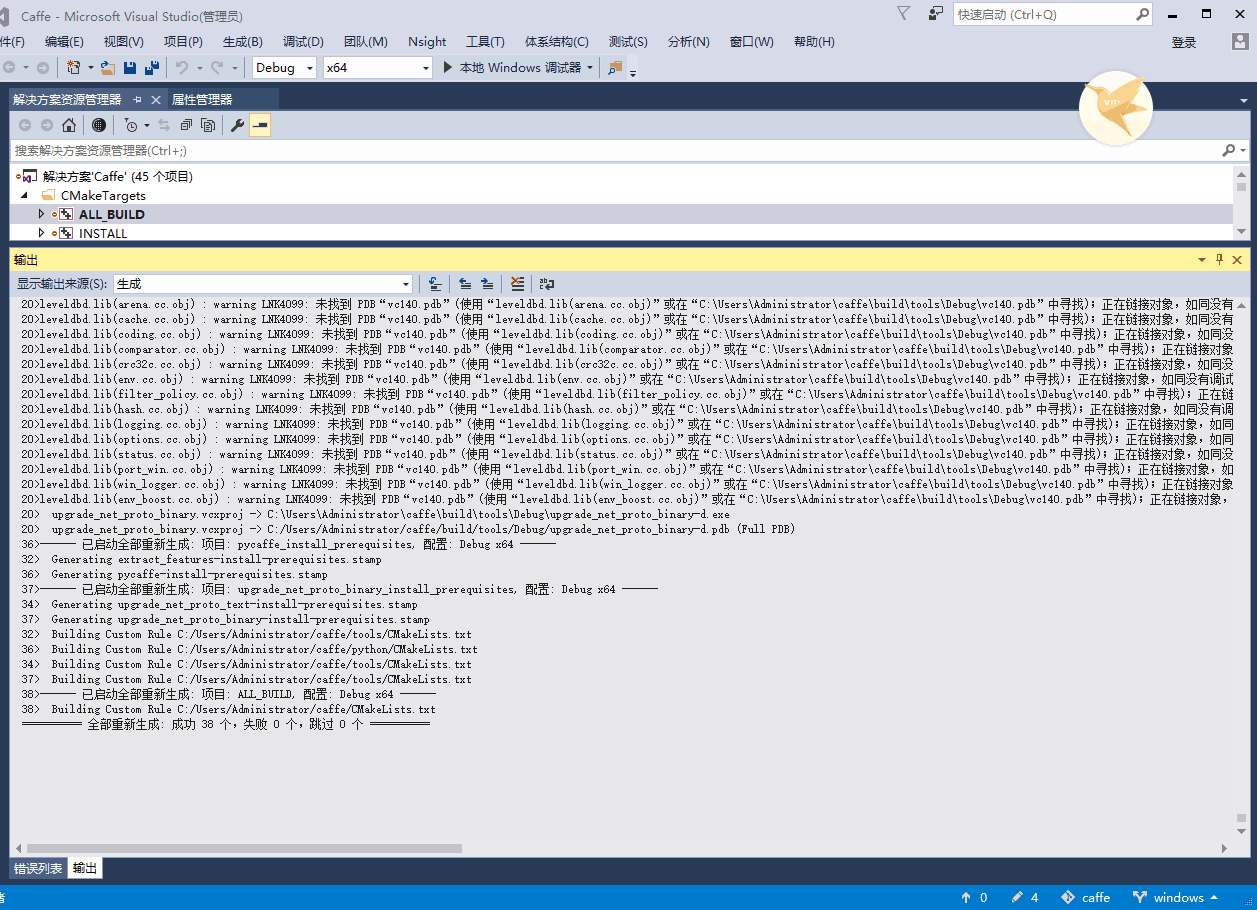1257x910 pixels.
Task: Open the Debug configuration dropdown
Action: [x=283, y=67]
